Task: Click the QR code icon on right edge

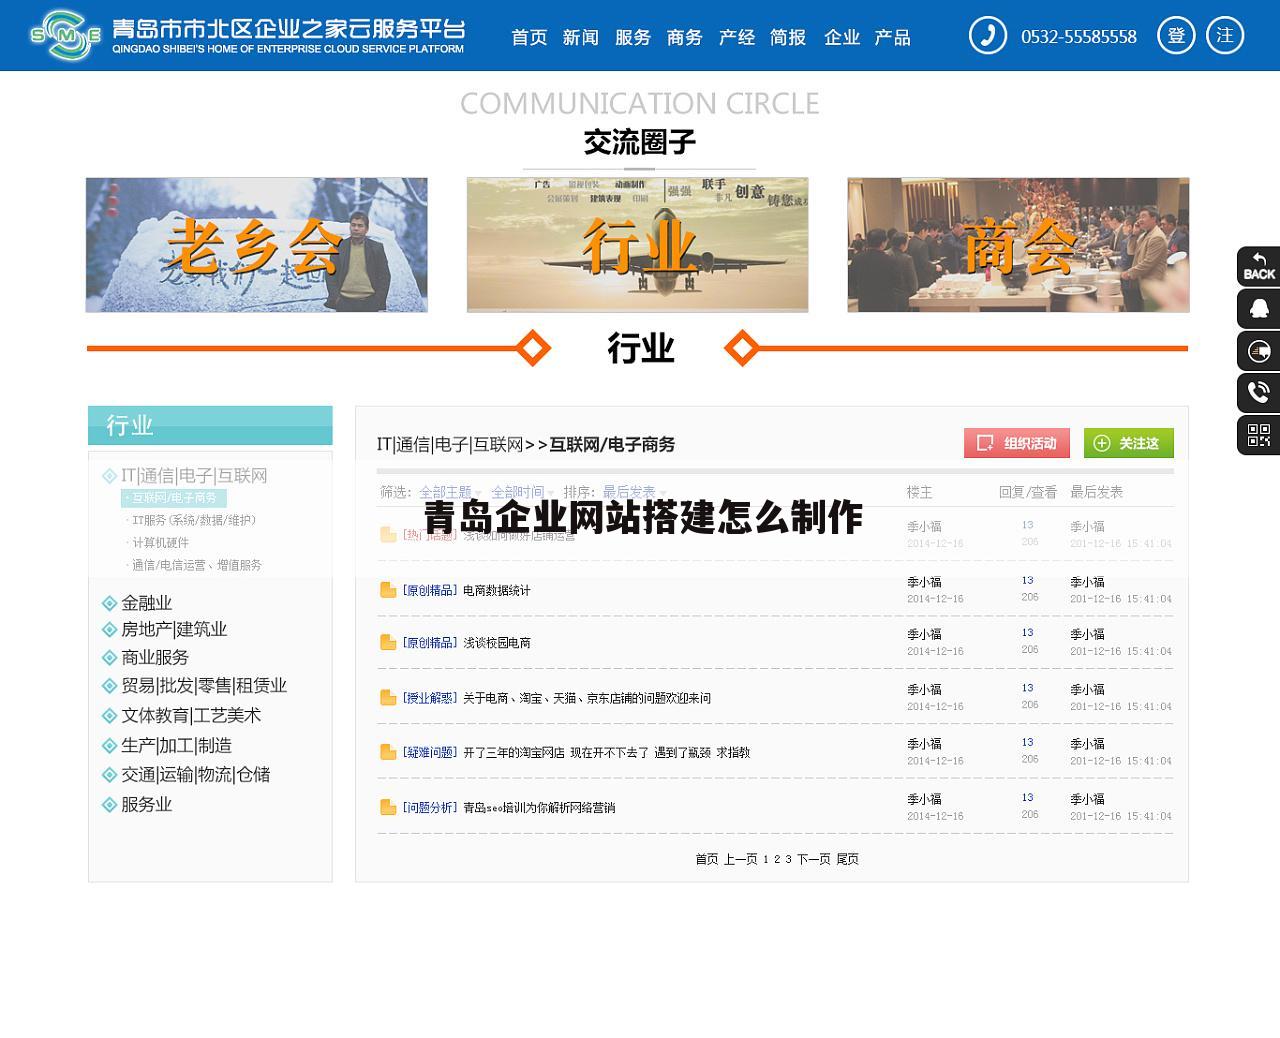Action: [1257, 434]
